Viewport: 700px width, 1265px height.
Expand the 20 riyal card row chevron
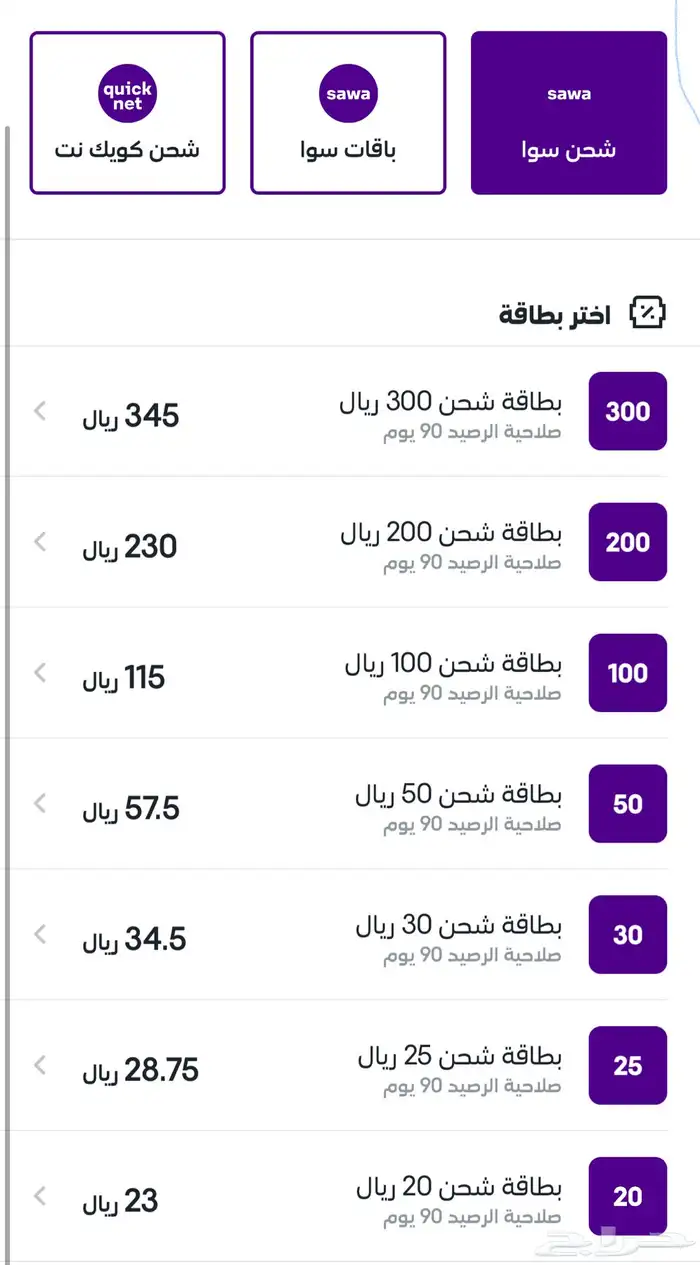(x=39, y=1197)
